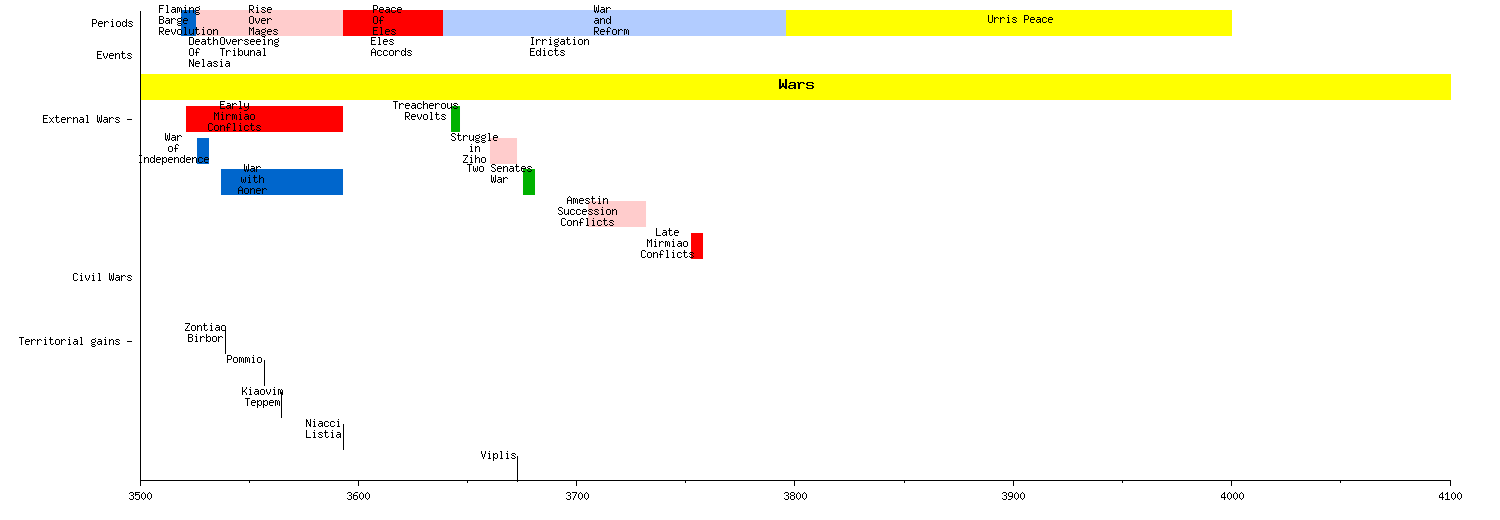Click the Civil Wars row label
1500x520 pixels.
click(102, 277)
